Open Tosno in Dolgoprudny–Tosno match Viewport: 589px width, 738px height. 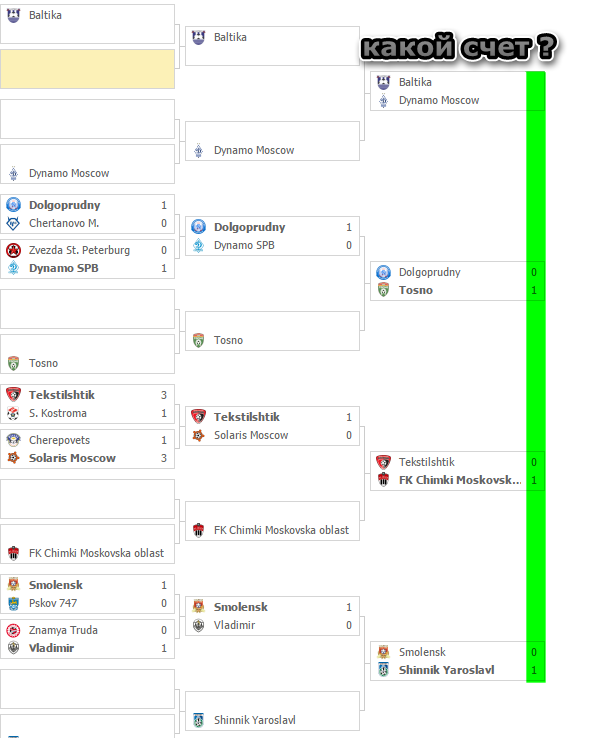click(415, 290)
